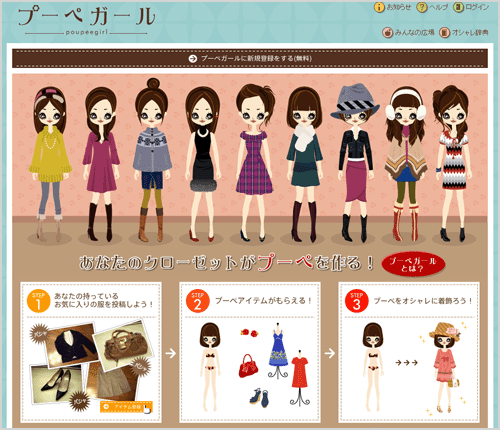Open the お知らせ info icon
500x430 pixels.
[379, 7]
